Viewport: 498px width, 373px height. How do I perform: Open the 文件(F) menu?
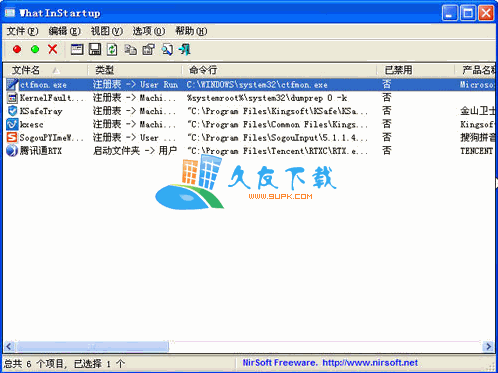point(22,31)
